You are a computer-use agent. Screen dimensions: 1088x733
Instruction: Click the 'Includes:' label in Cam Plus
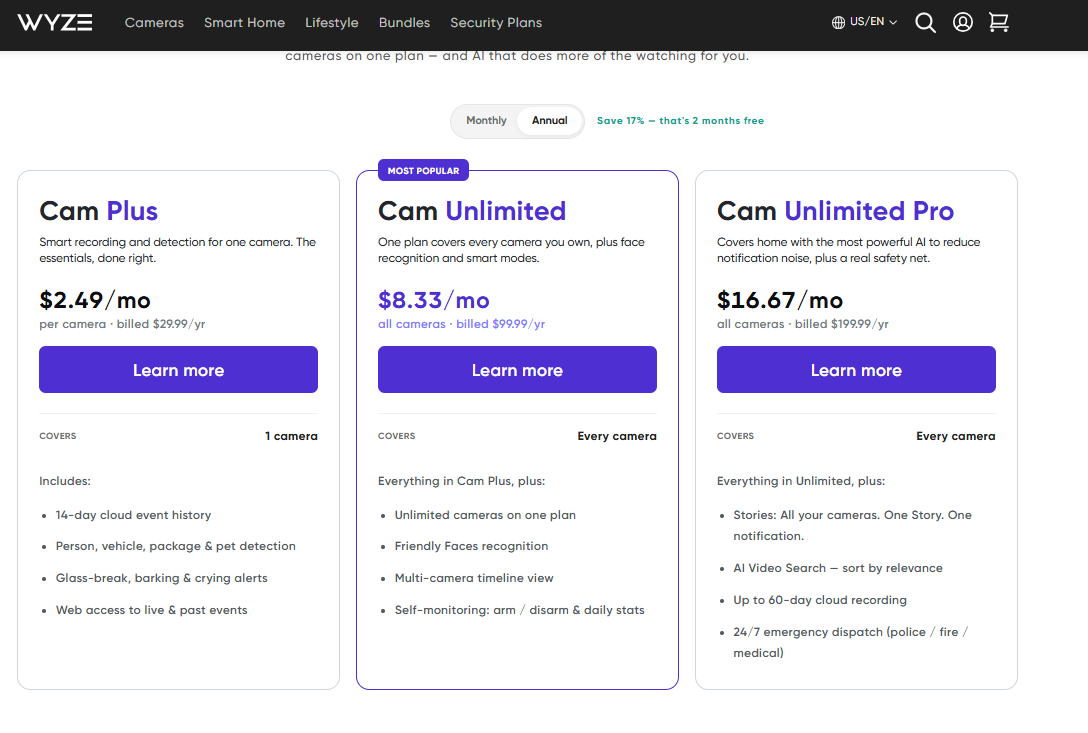[x=65, y=481]
